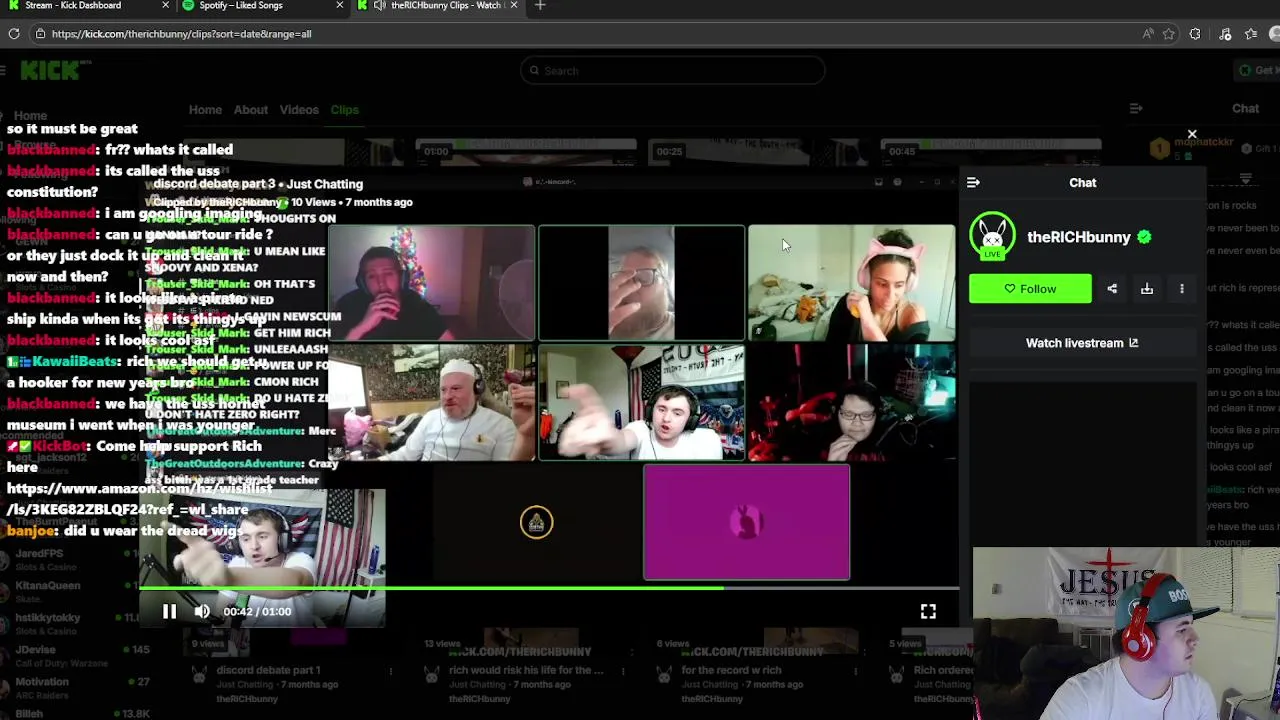Image resolution: width=1280 pixels, height=720 pixels.
Task: Open options for 'discord debate part 1' clip
Action: coord(391,671)
